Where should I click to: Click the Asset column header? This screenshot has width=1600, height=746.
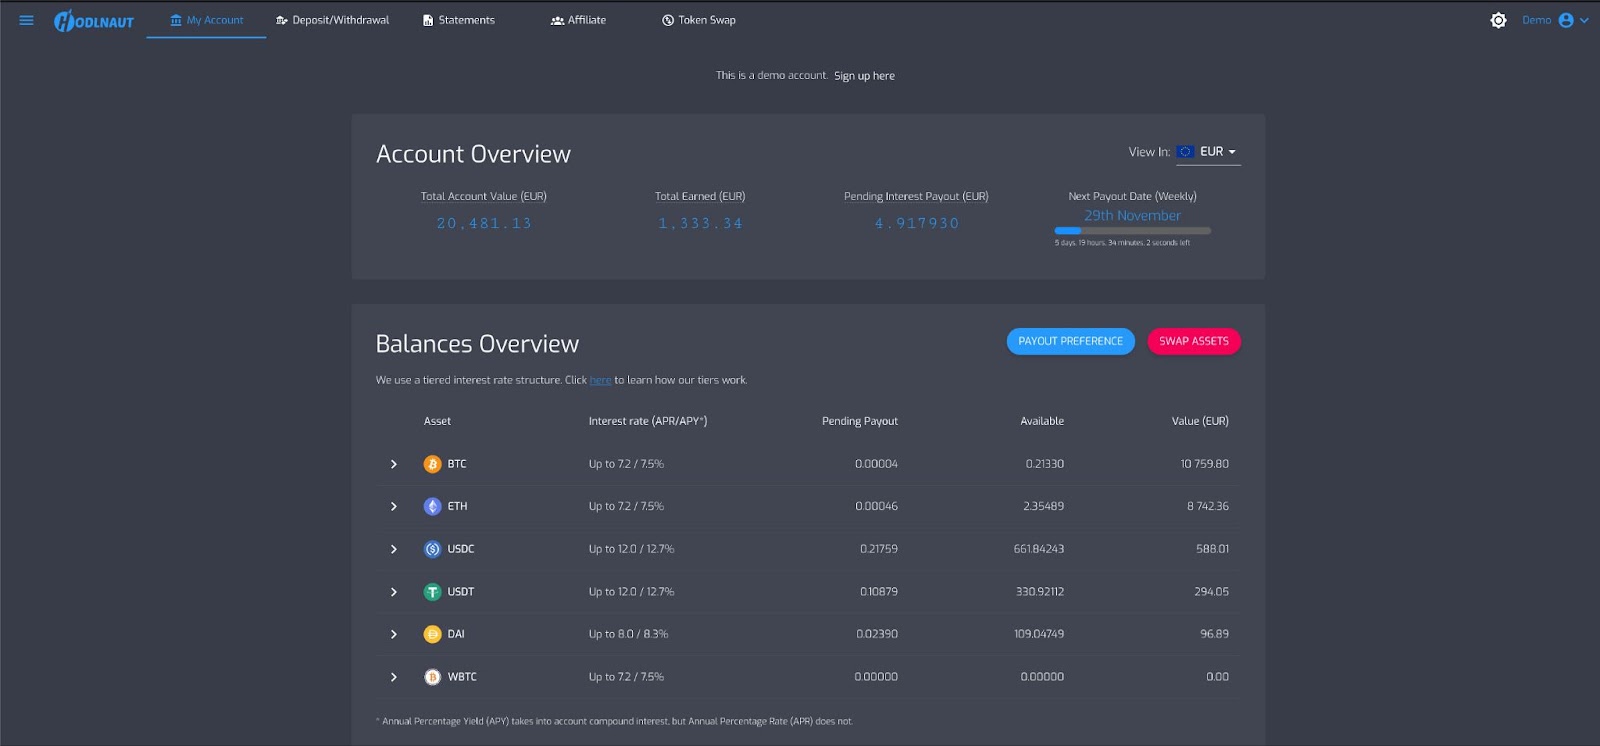(x=437, y=421)
